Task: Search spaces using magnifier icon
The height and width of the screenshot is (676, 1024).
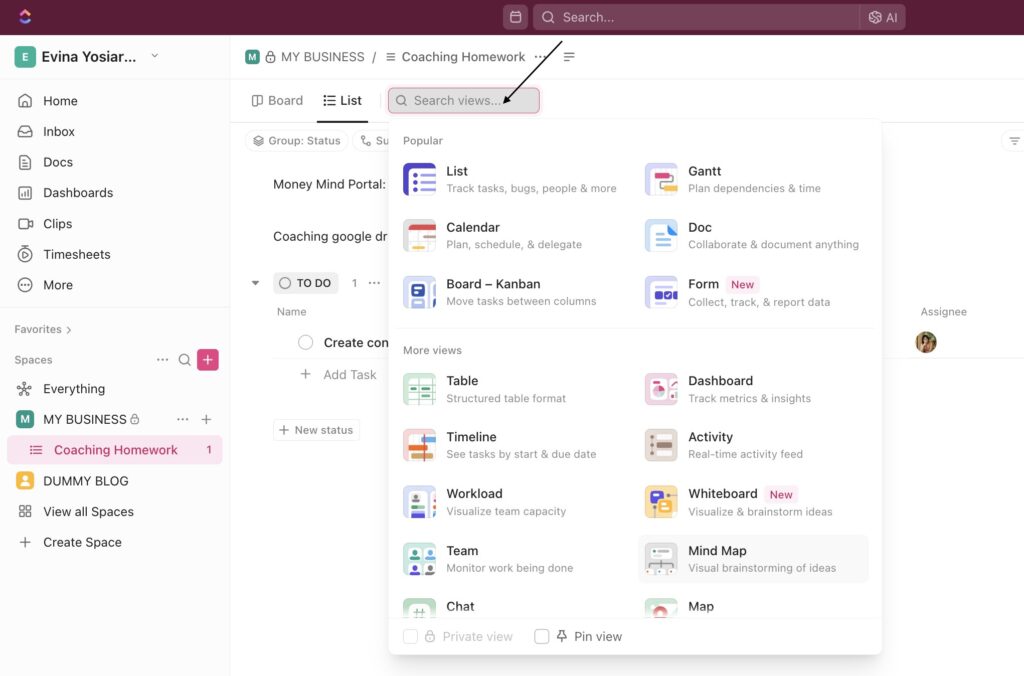Action: click(185, 360)
